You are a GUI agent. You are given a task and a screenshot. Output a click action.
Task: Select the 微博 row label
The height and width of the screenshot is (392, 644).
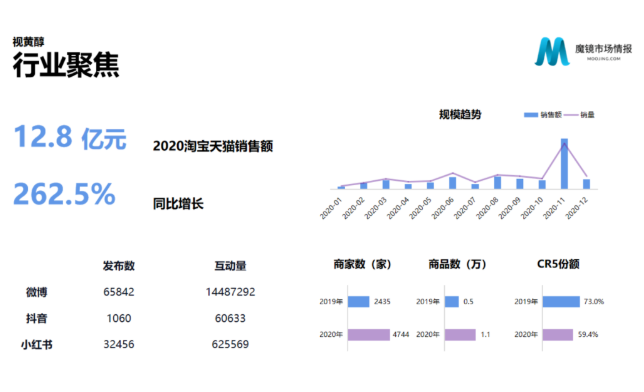(37, 292)
